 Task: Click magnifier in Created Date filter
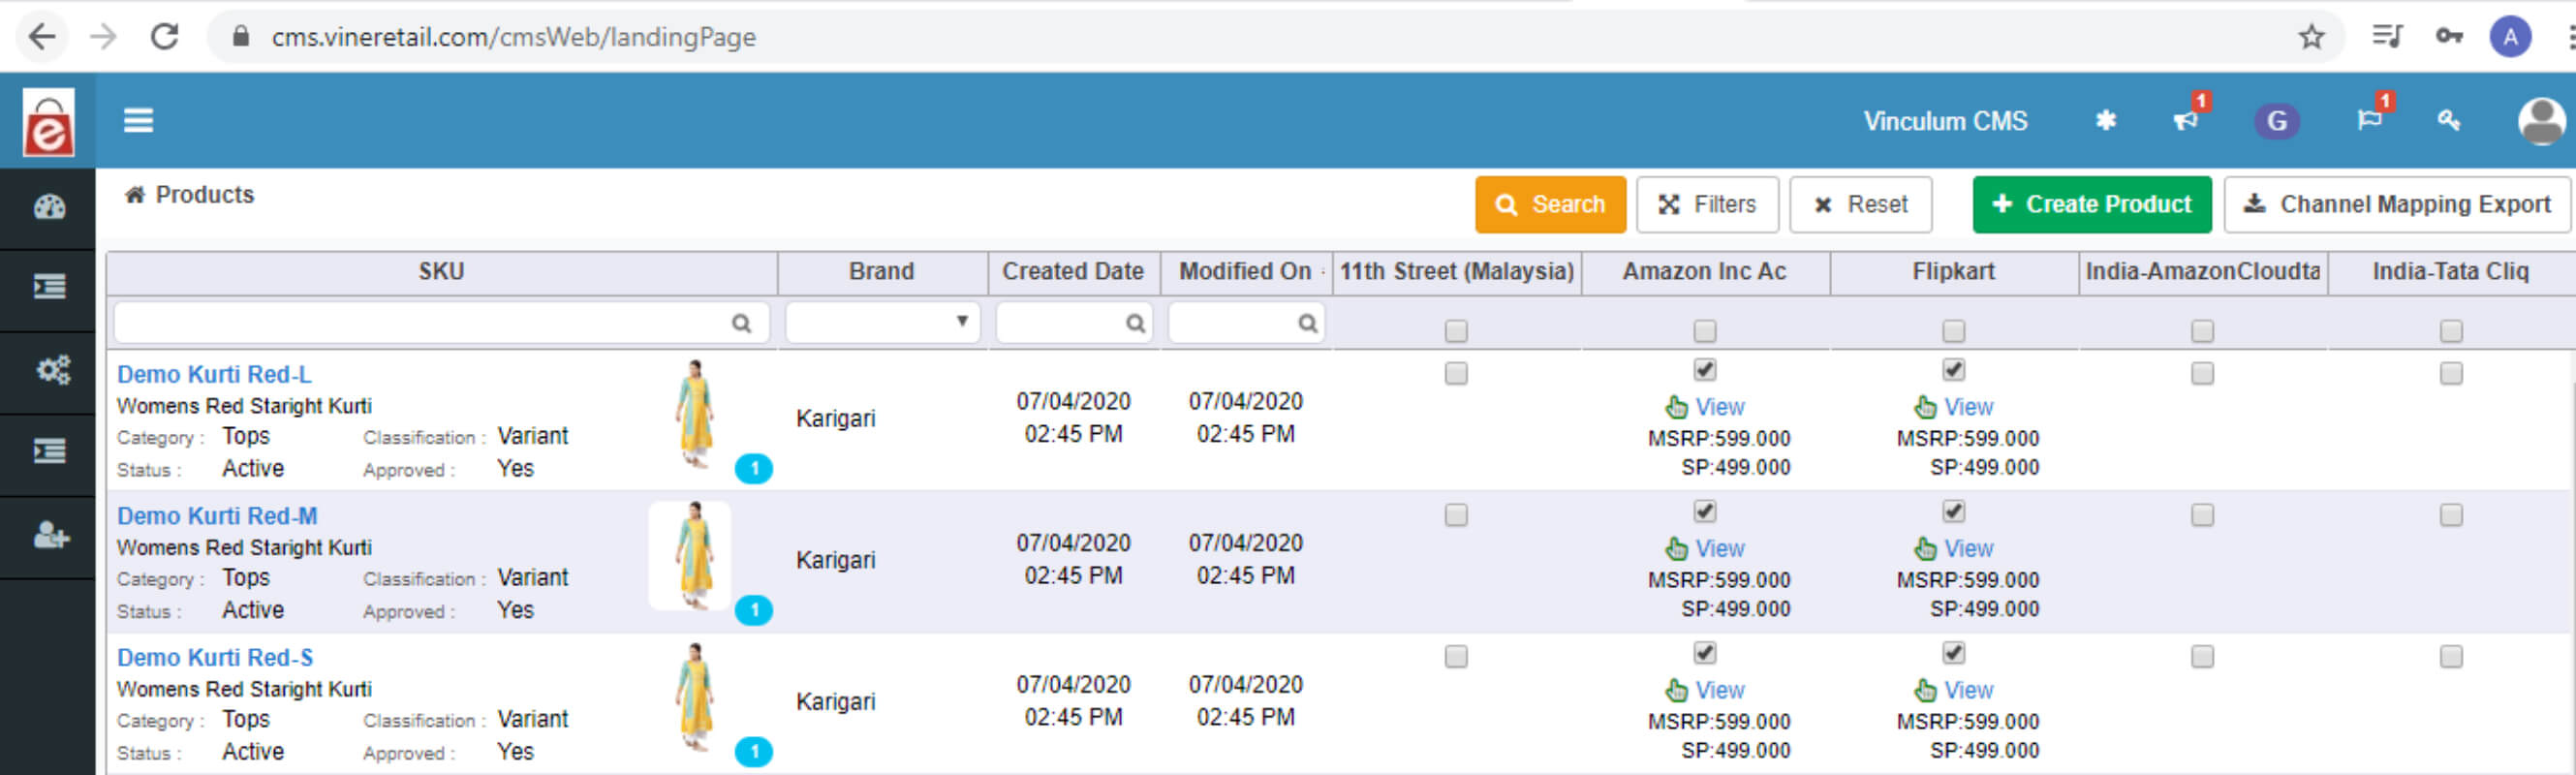pos(1135,323)
